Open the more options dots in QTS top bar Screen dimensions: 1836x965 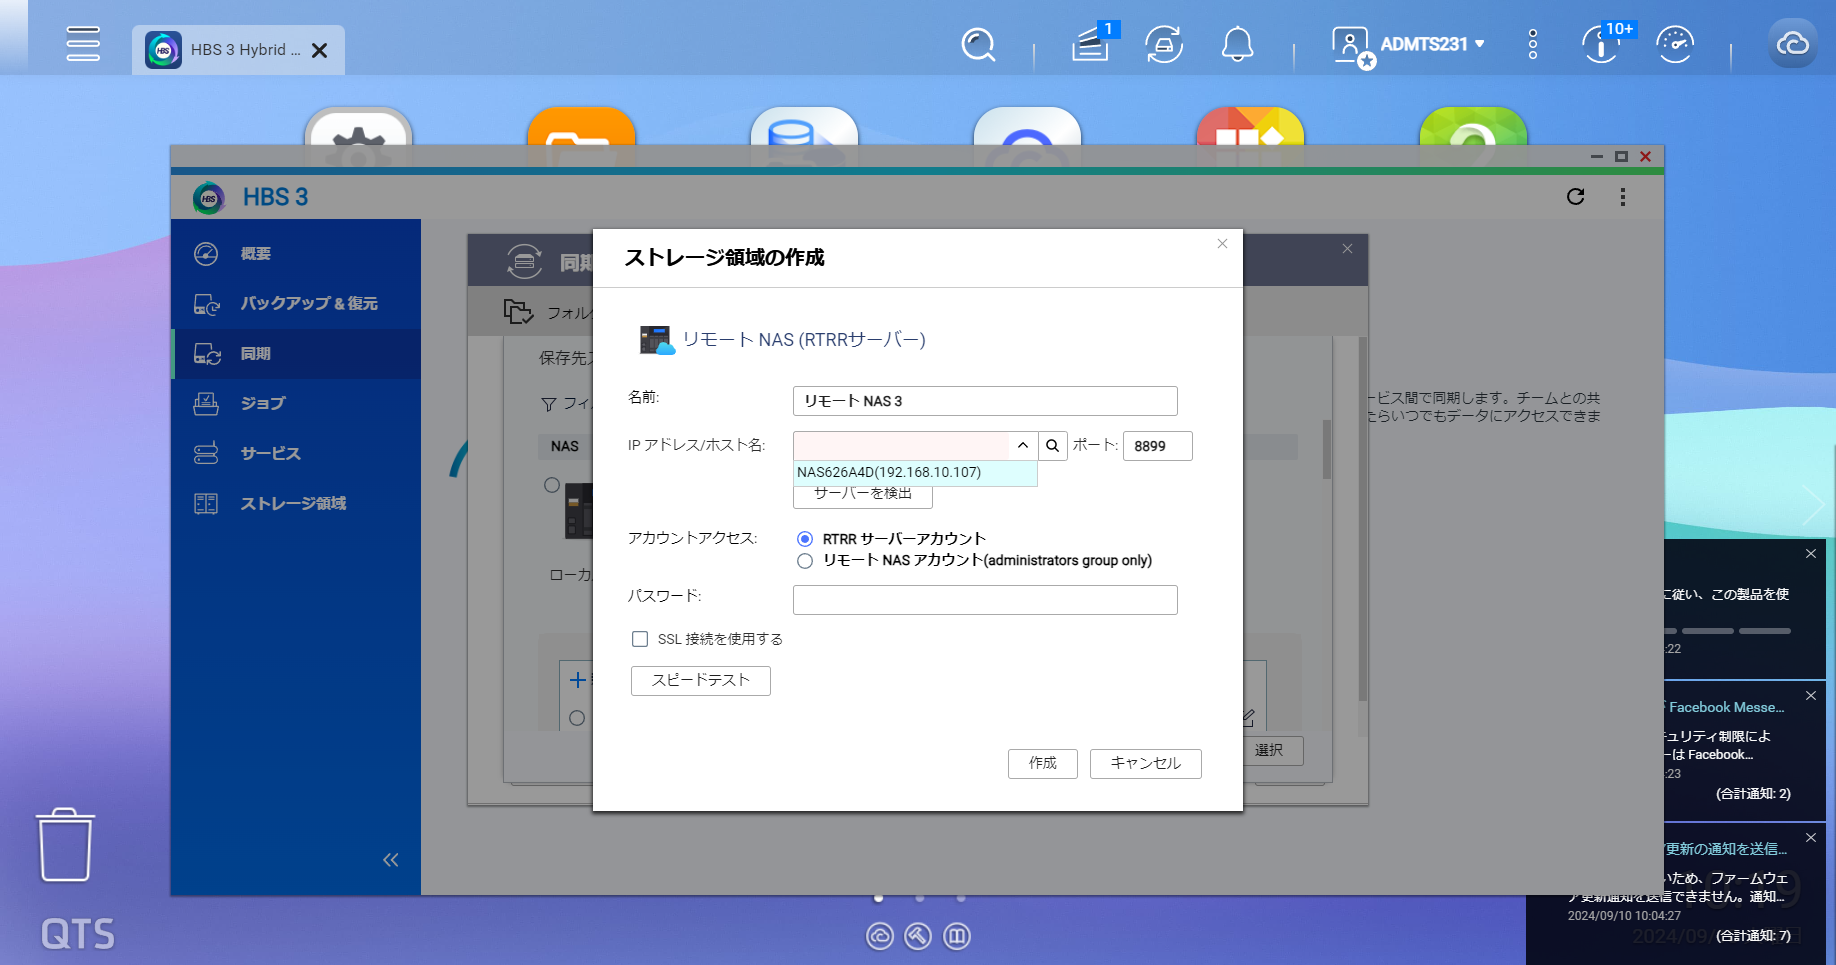click(x=1533, y=44)
